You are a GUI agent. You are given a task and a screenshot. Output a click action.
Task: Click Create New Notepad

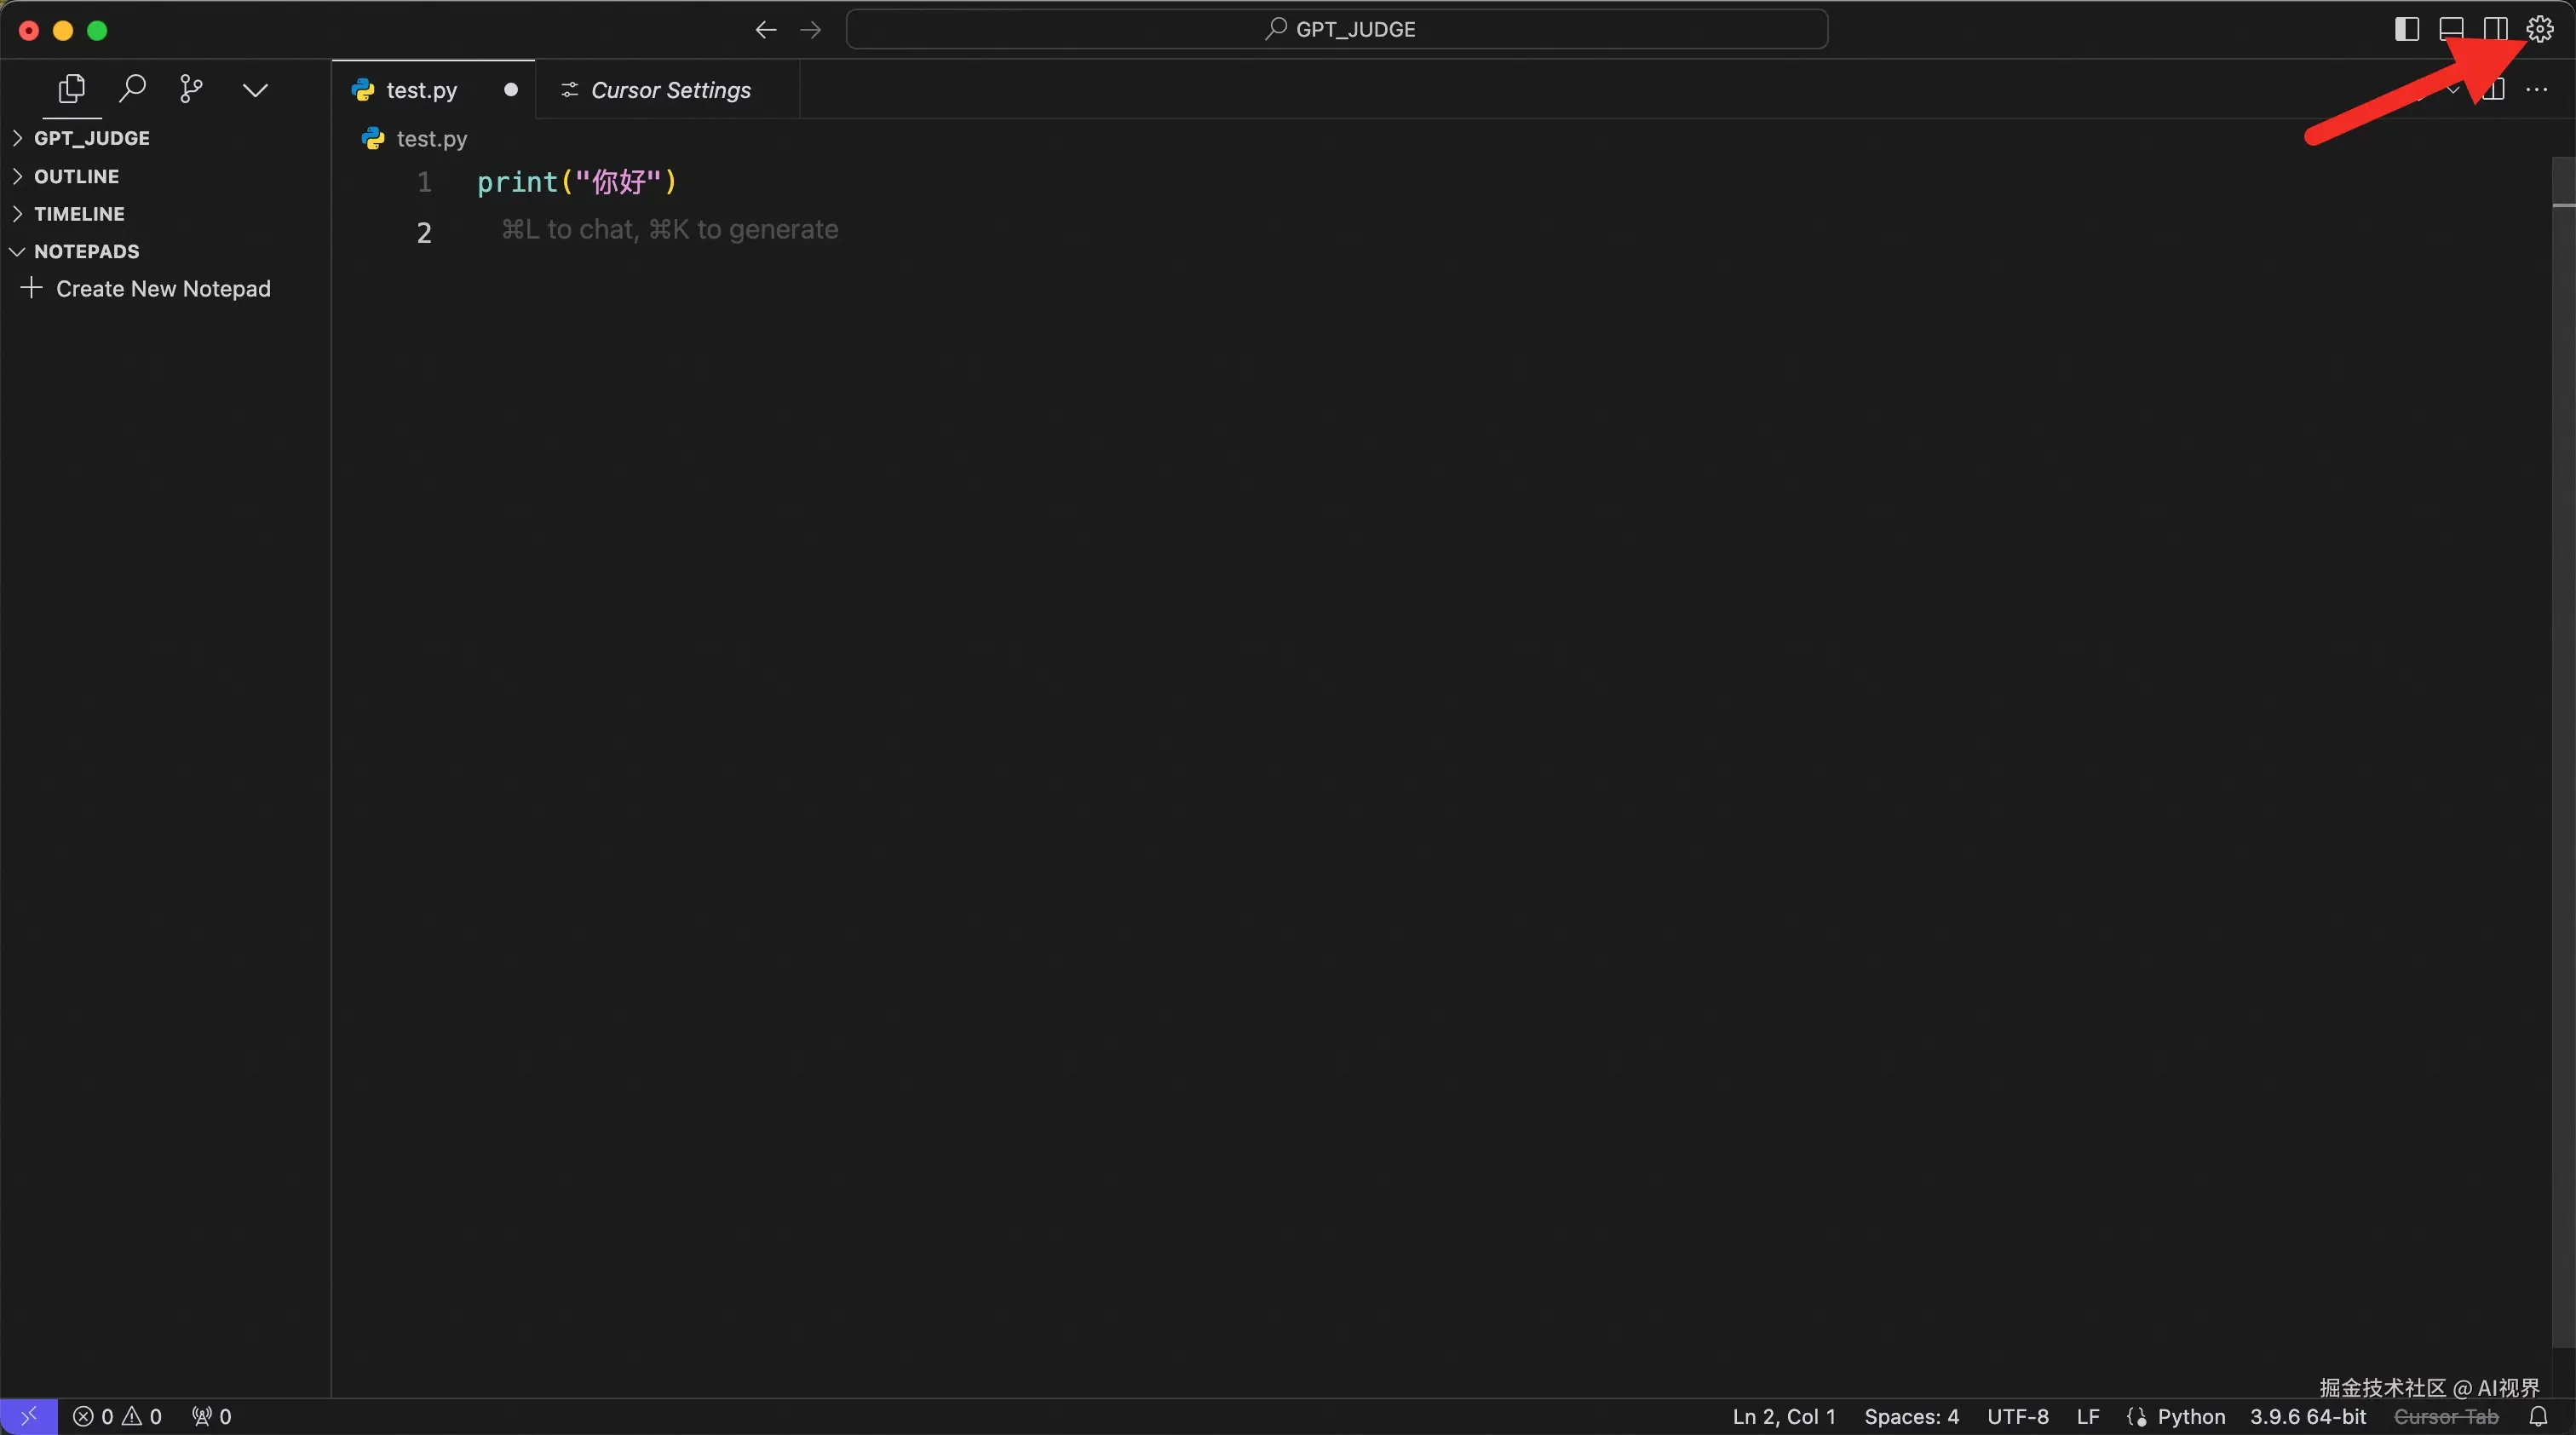point(162,289)
